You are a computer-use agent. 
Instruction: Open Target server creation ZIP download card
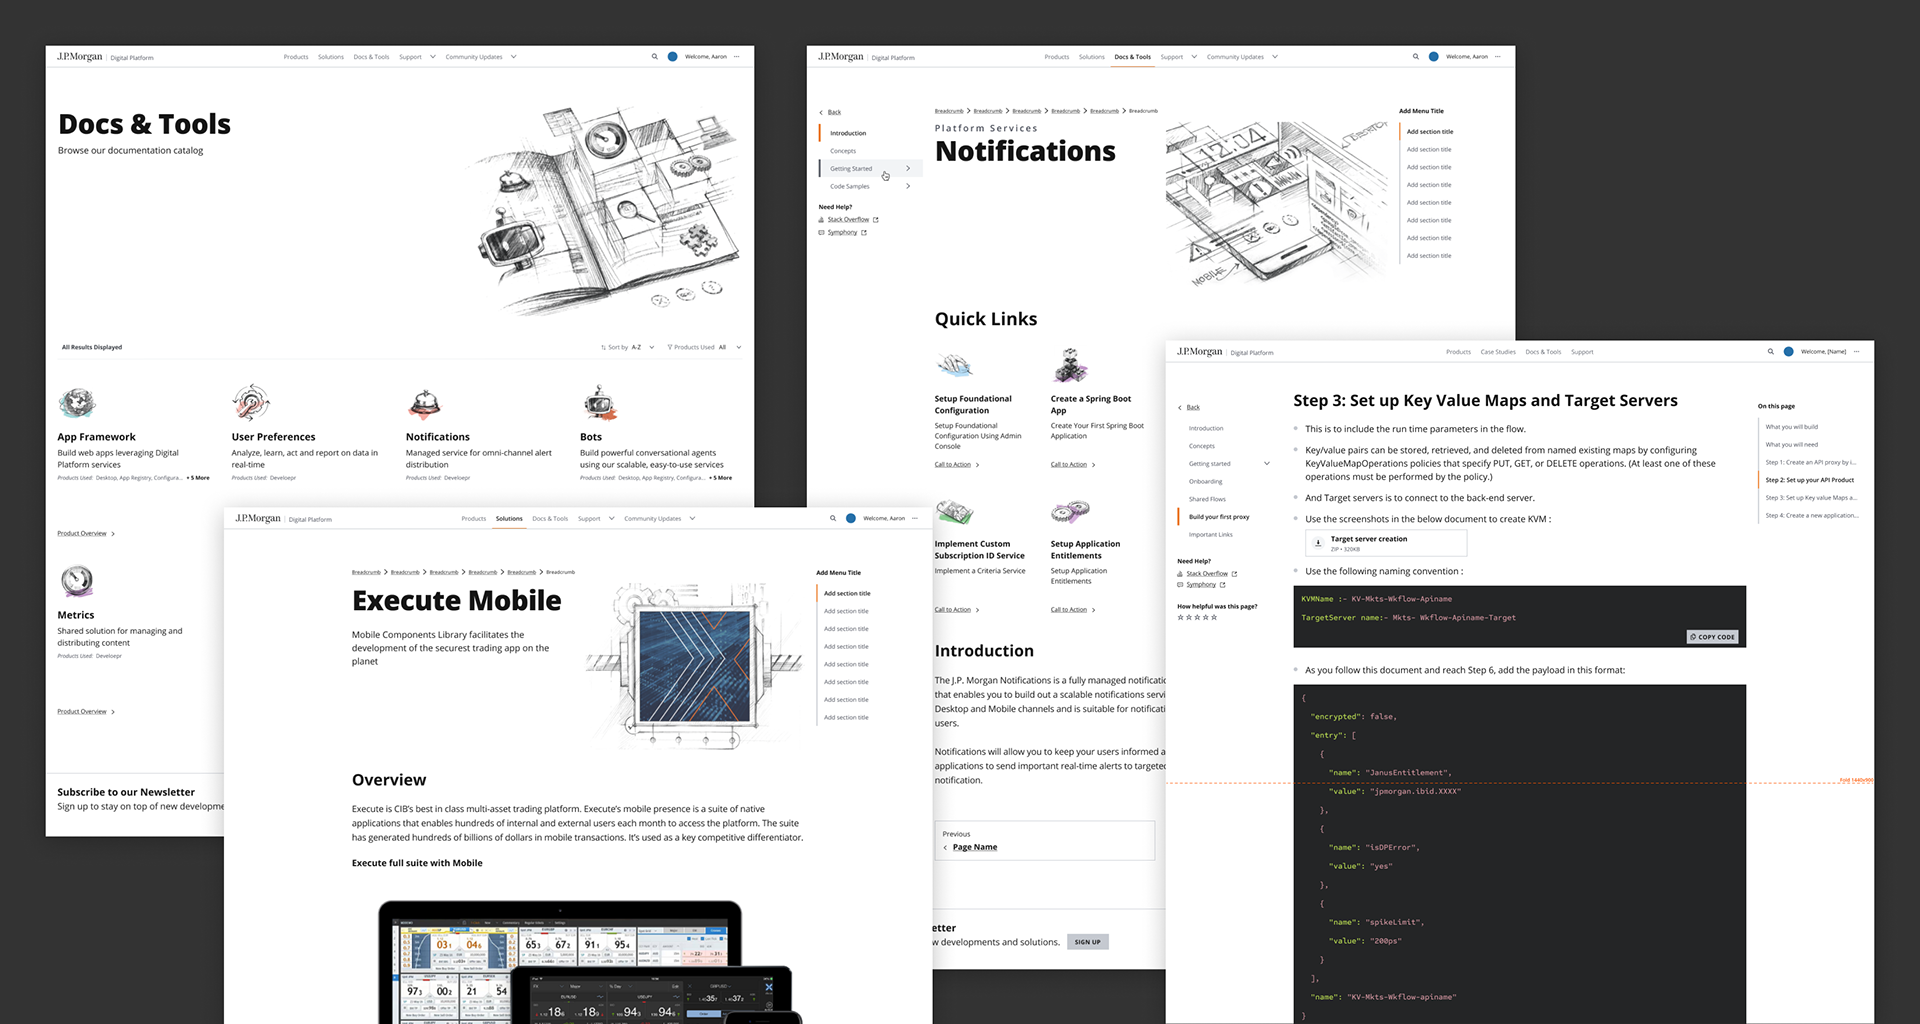pos(1386,543)
